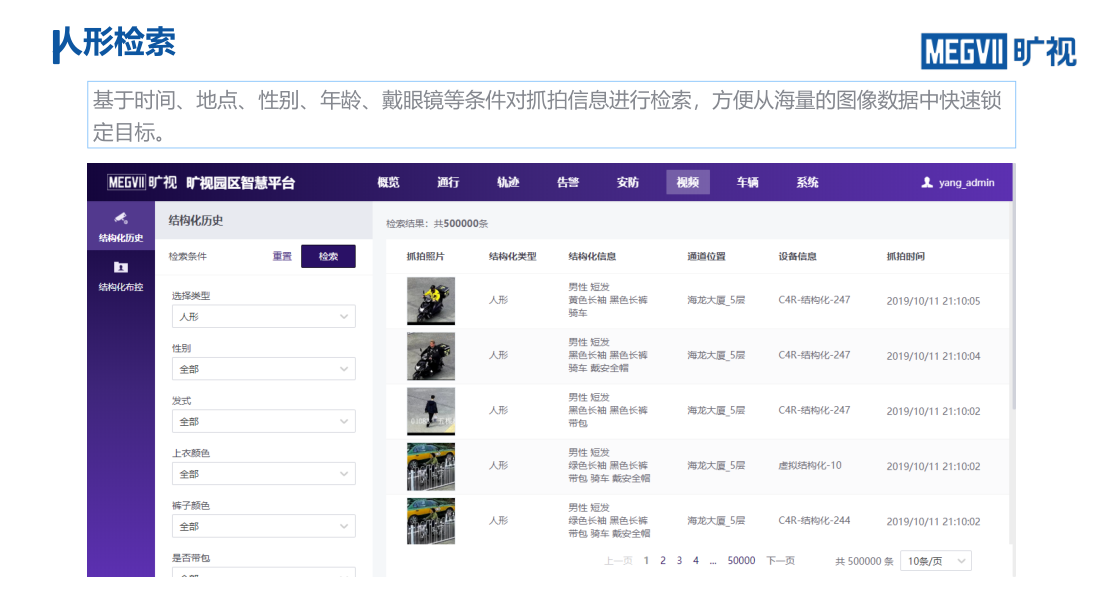Expand the 选择类型 dropdown showing 人形
The image size is (1093, 614).
click(263, 316)
